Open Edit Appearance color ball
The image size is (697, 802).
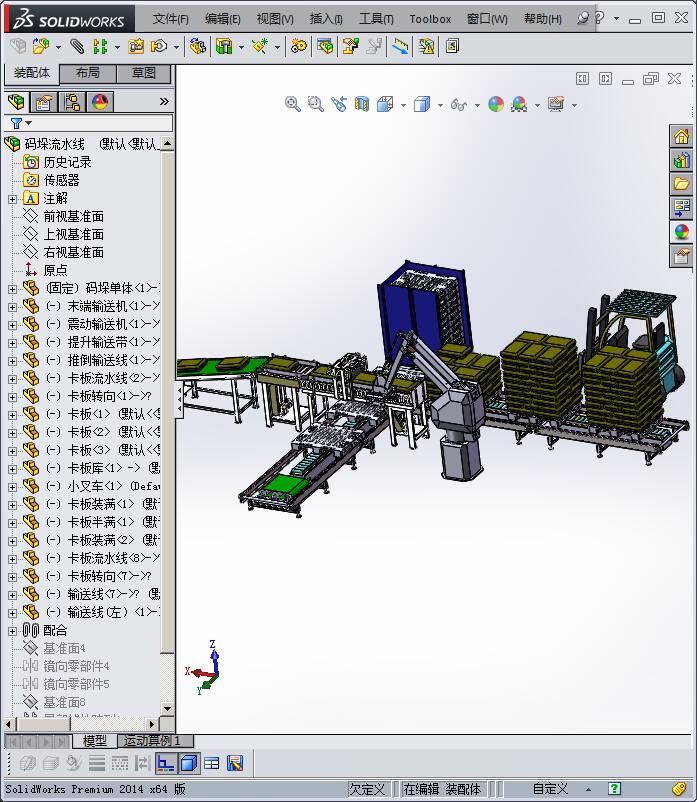496,104
